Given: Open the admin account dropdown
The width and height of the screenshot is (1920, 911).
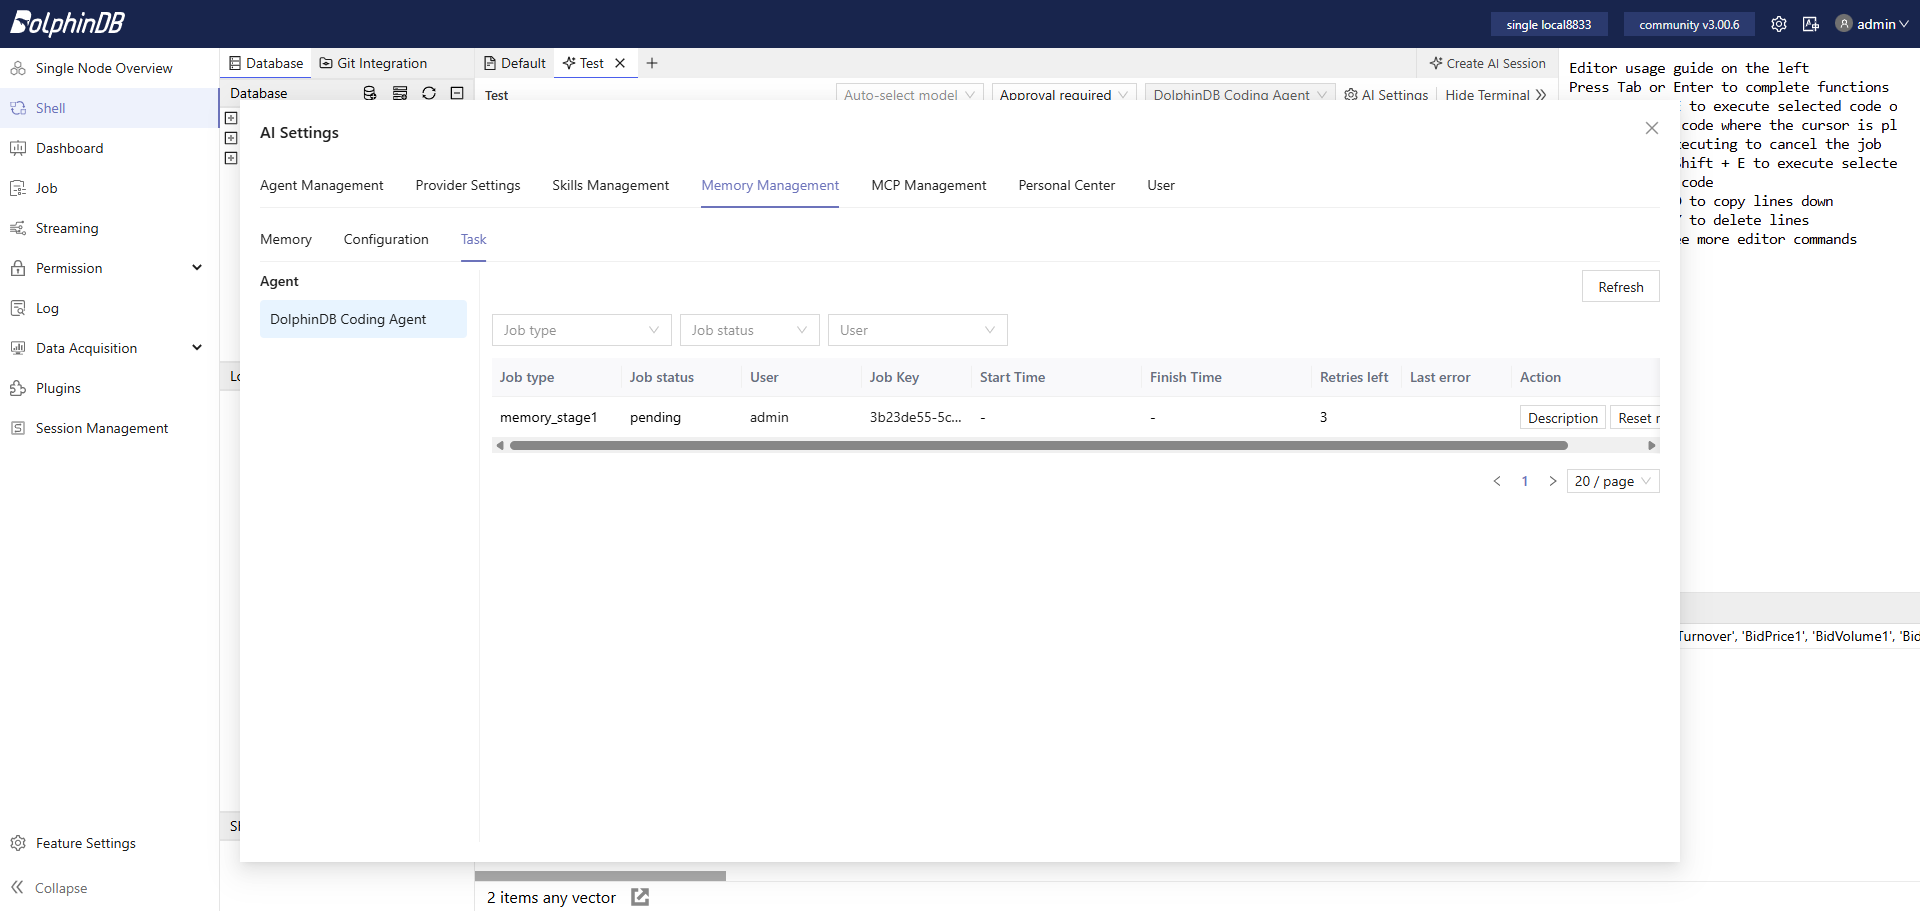Looking at the screenshot, I should coord(1882,24).
